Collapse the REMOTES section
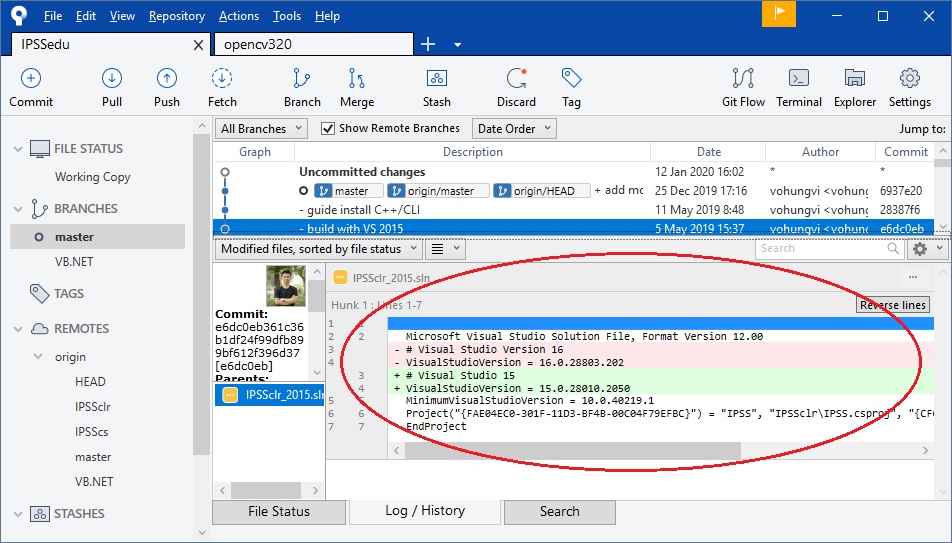 click(18, 329)
